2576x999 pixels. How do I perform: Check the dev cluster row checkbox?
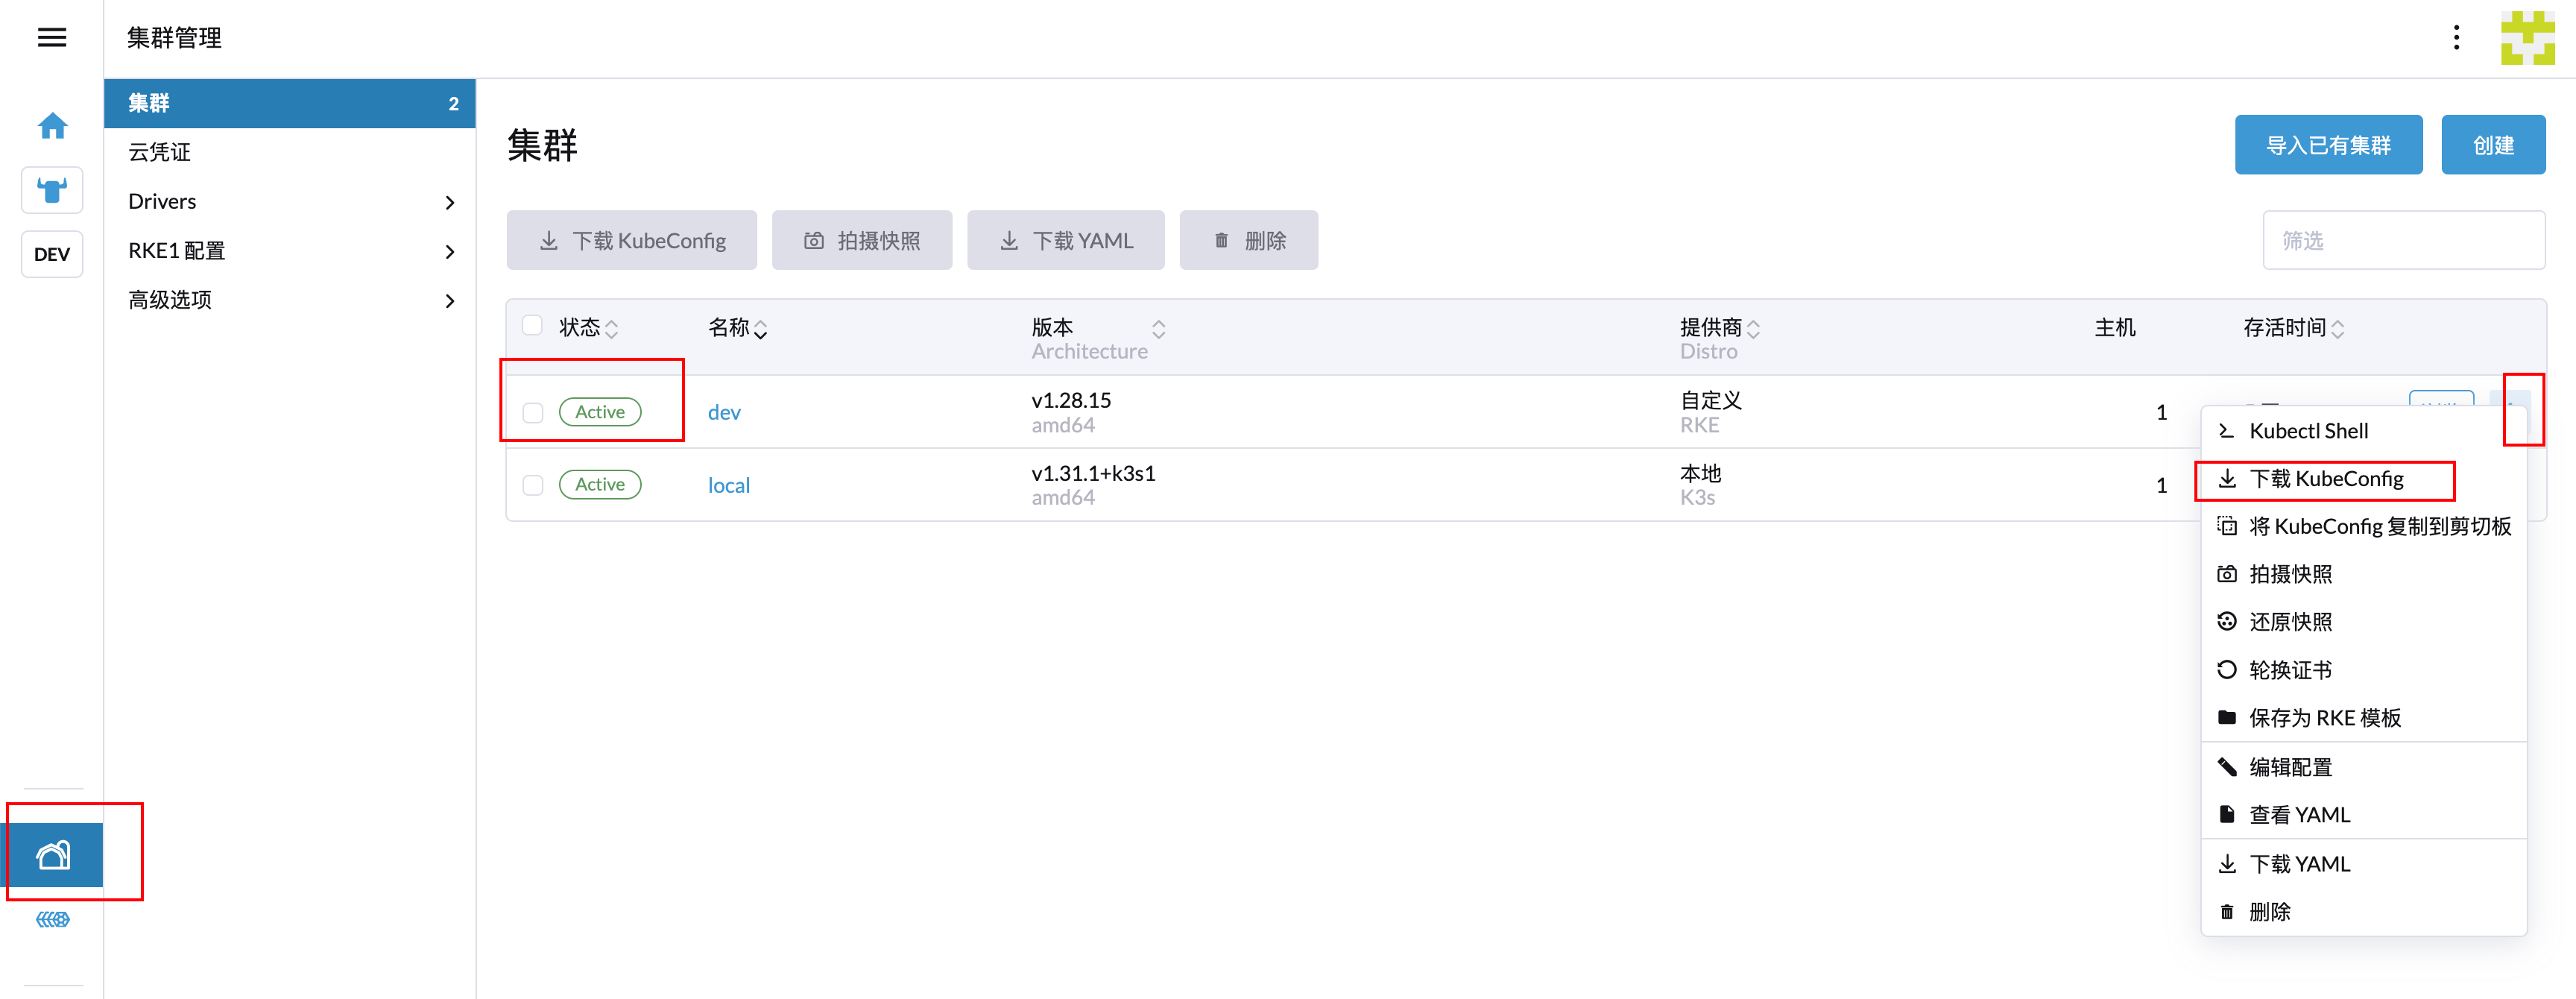[x=533, y=412]
